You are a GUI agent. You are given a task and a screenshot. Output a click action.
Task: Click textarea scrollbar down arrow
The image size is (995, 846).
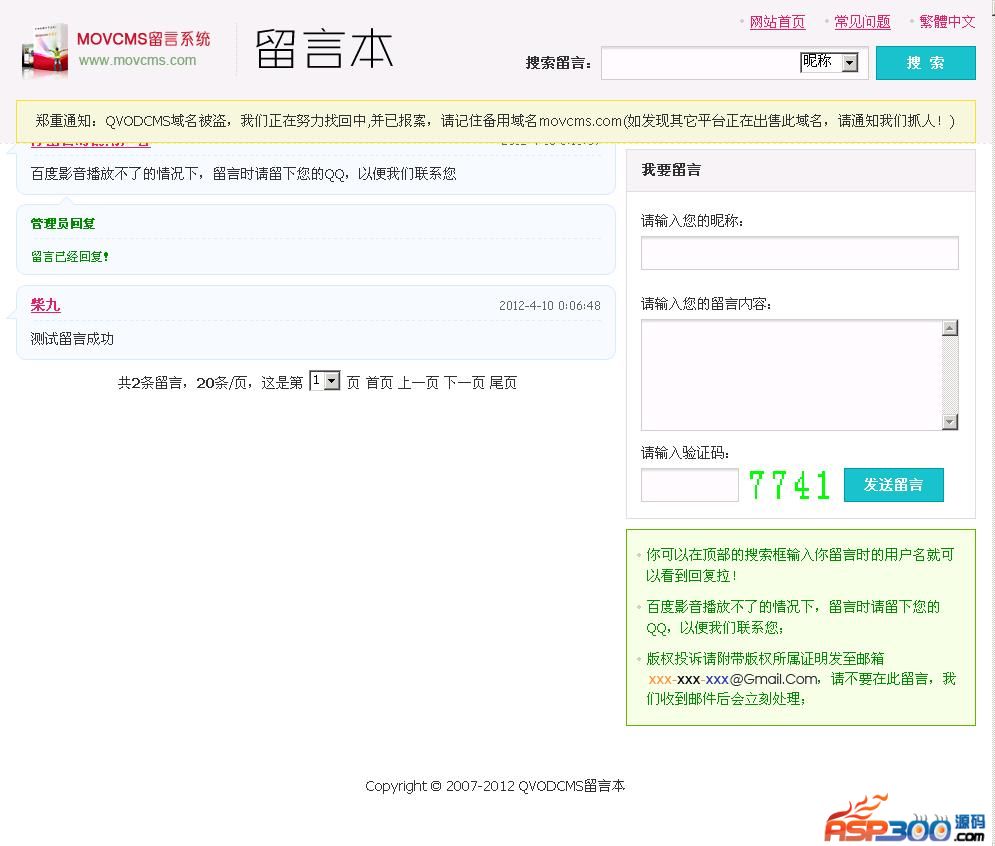coord(950,422)
